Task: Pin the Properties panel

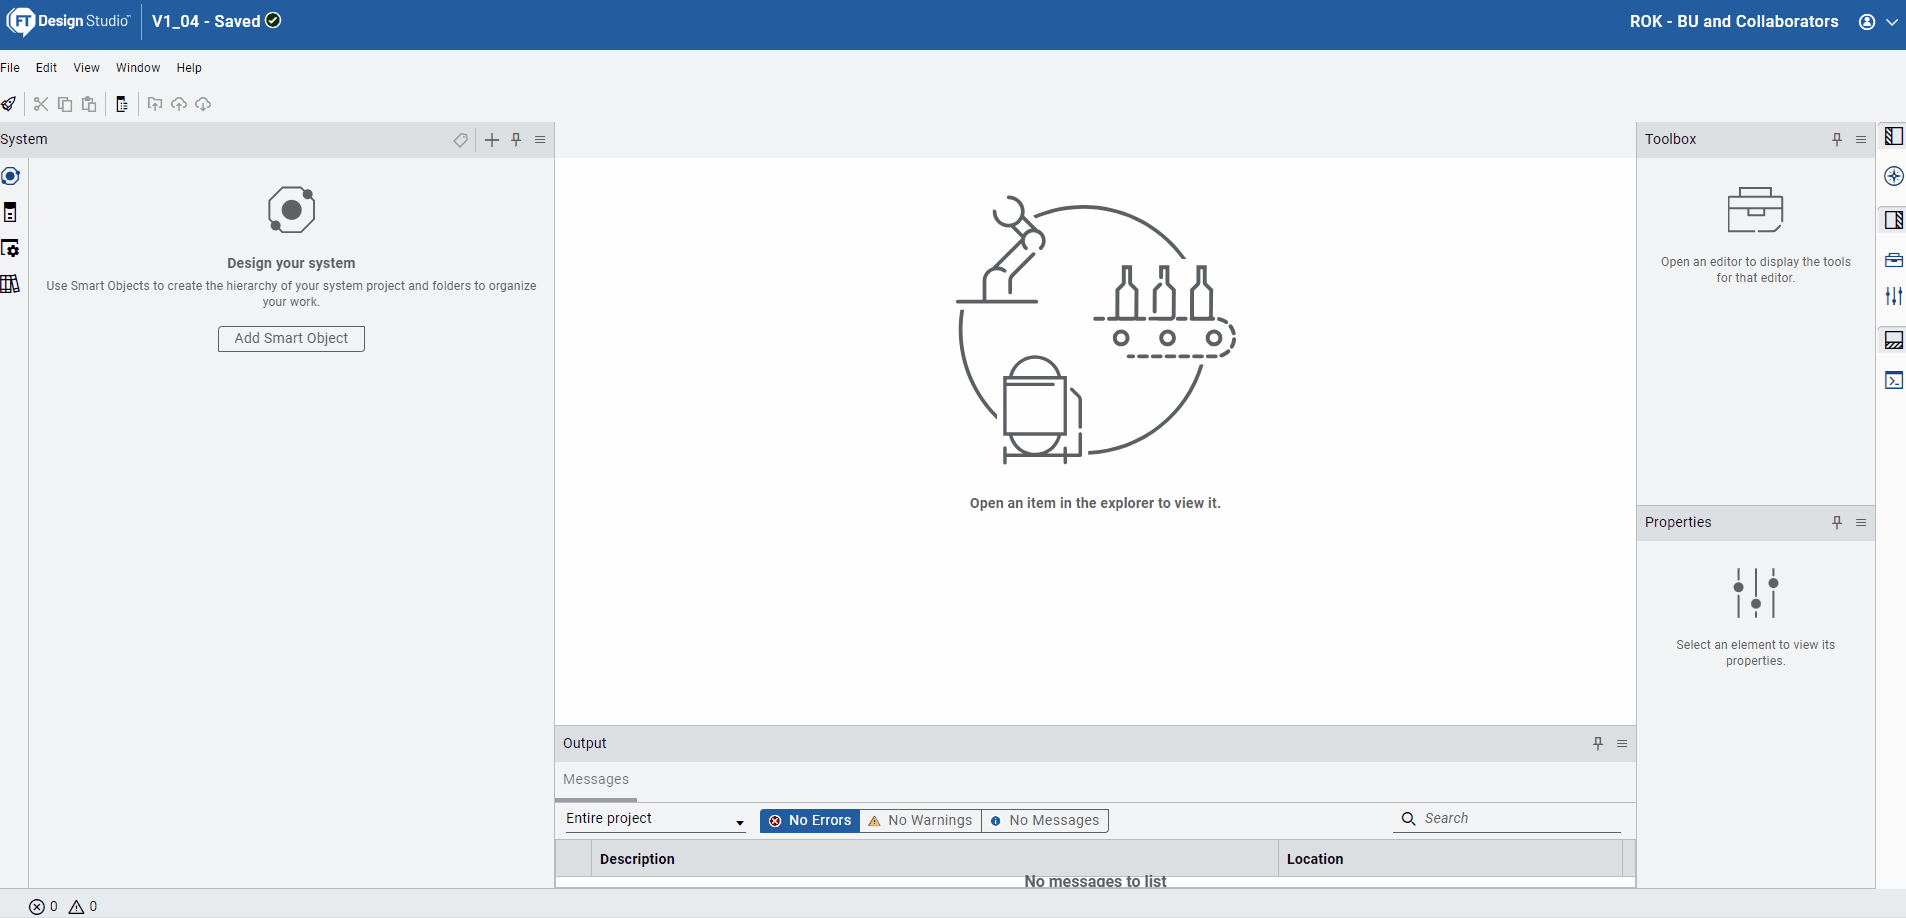Action: tap(1837, 523)
